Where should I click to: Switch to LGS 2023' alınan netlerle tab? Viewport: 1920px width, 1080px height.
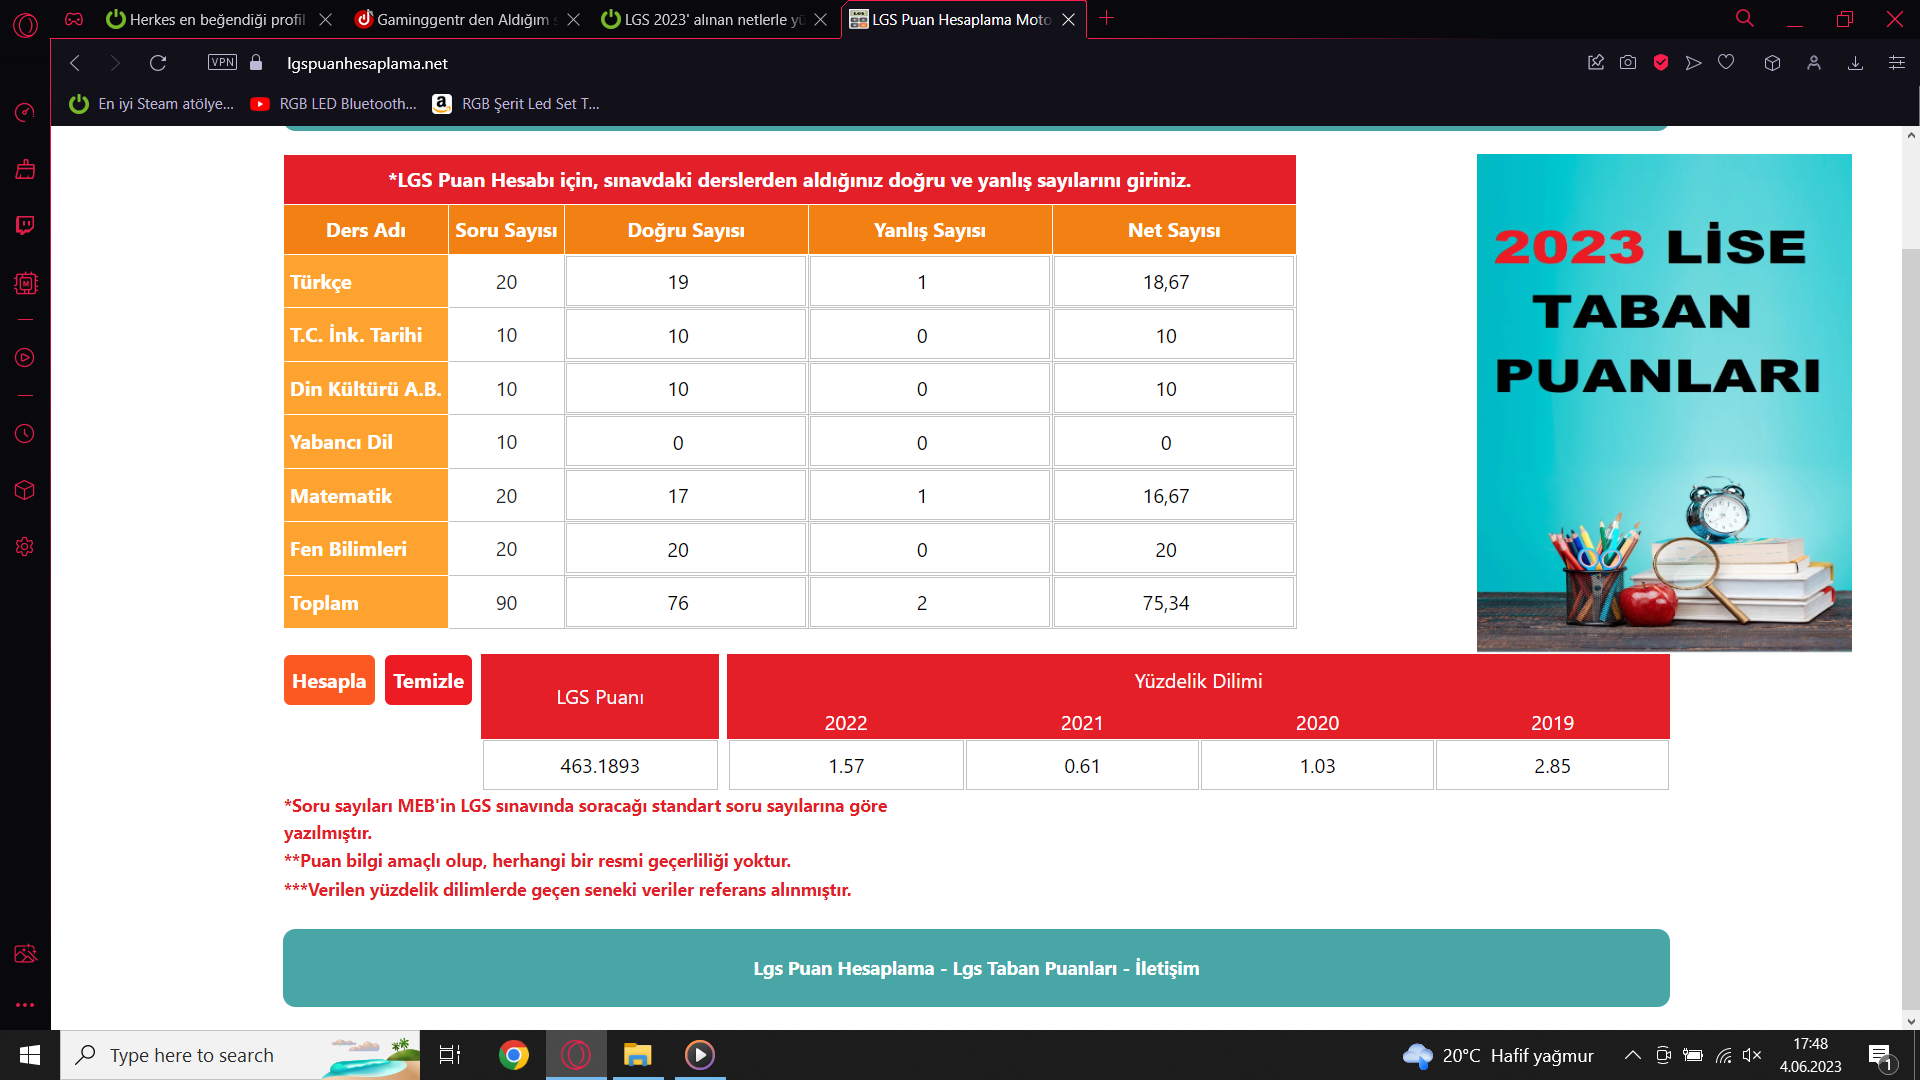click(712, 19)
